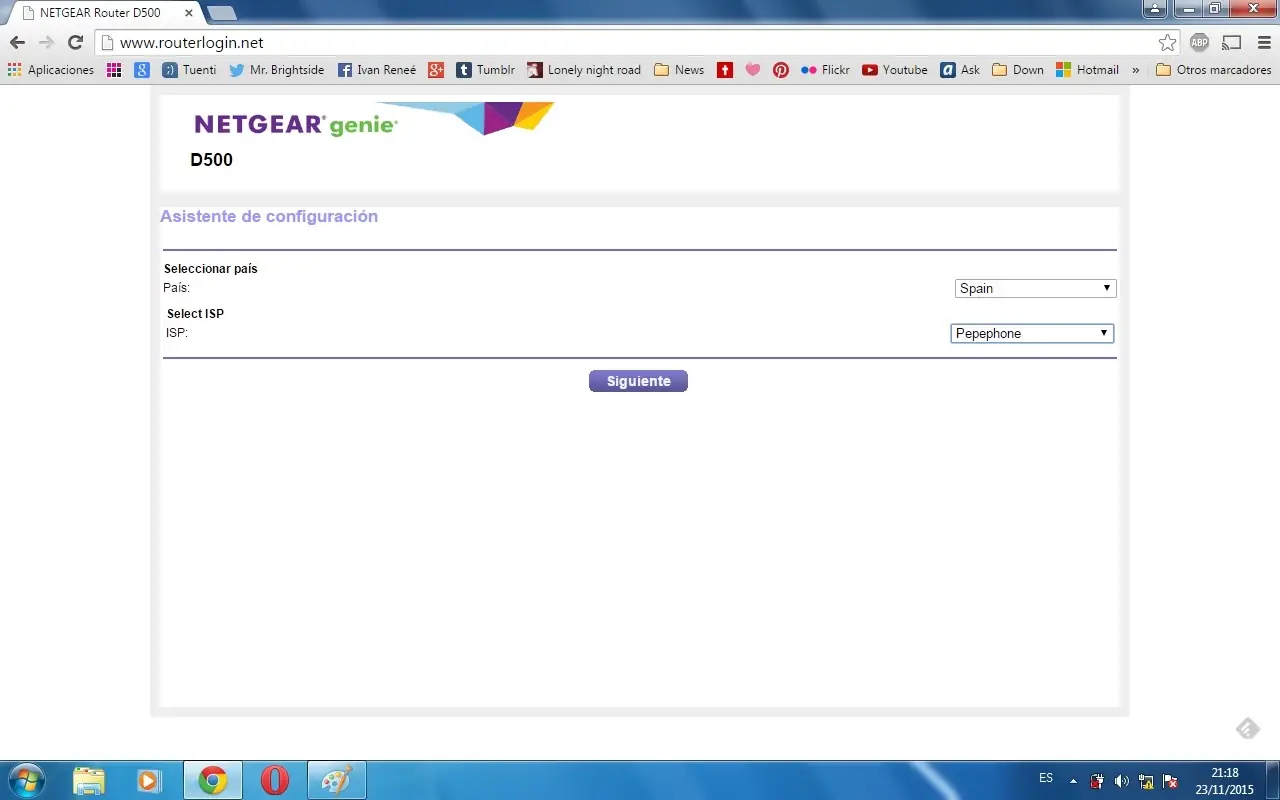The image size is (1280, 800).
Task: Click the Asistente de configuración heading
Action: (x=269, y=216)
